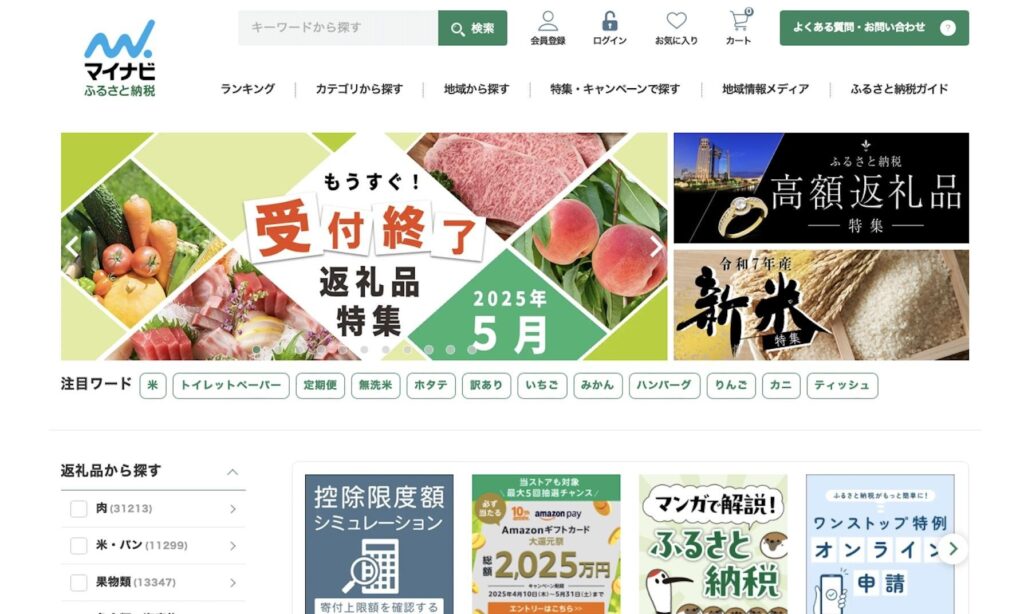Expand the 肉 category chevron

[233, 509]
